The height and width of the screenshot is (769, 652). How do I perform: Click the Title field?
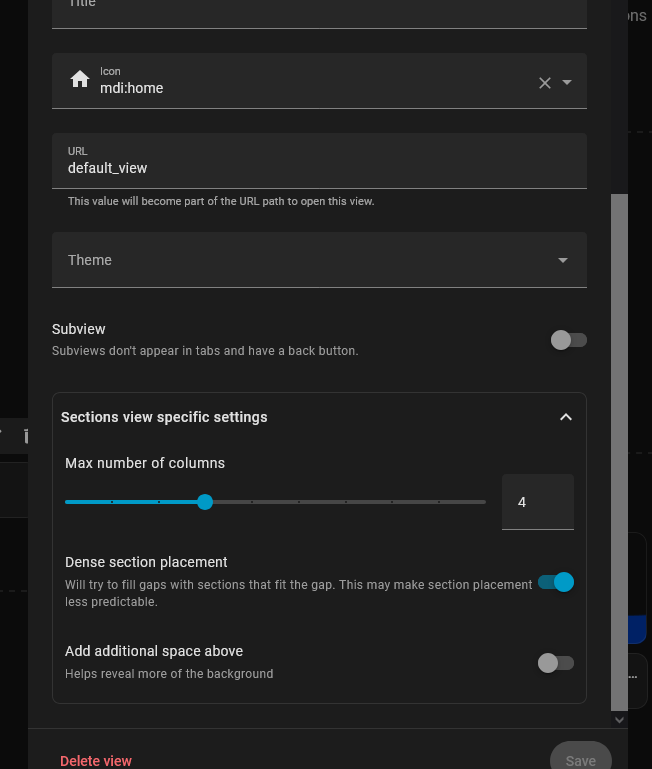tap(319, 14)
